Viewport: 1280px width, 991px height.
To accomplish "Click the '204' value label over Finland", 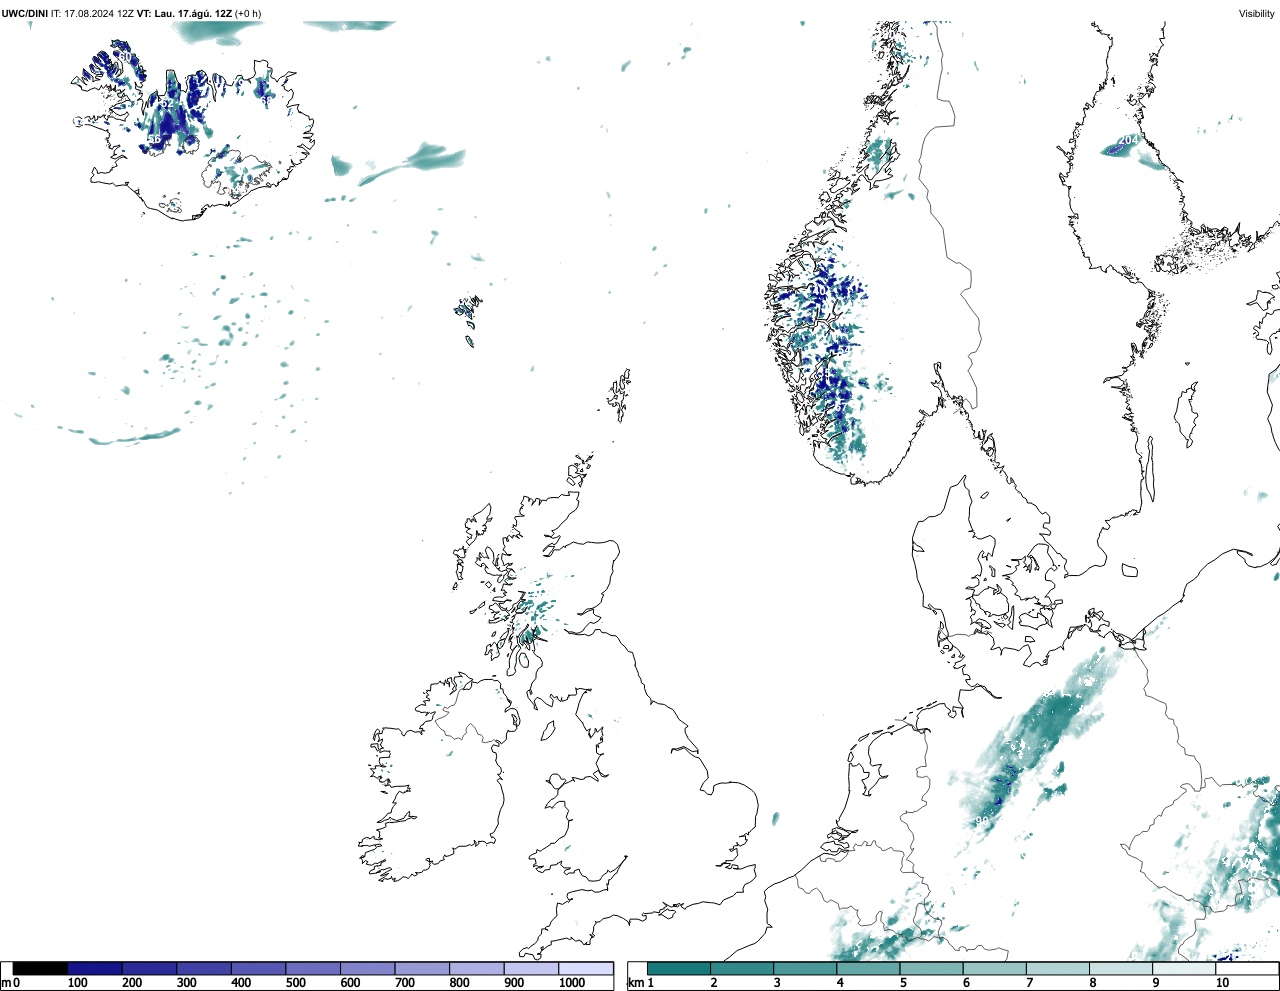I will coord(1128,141).
